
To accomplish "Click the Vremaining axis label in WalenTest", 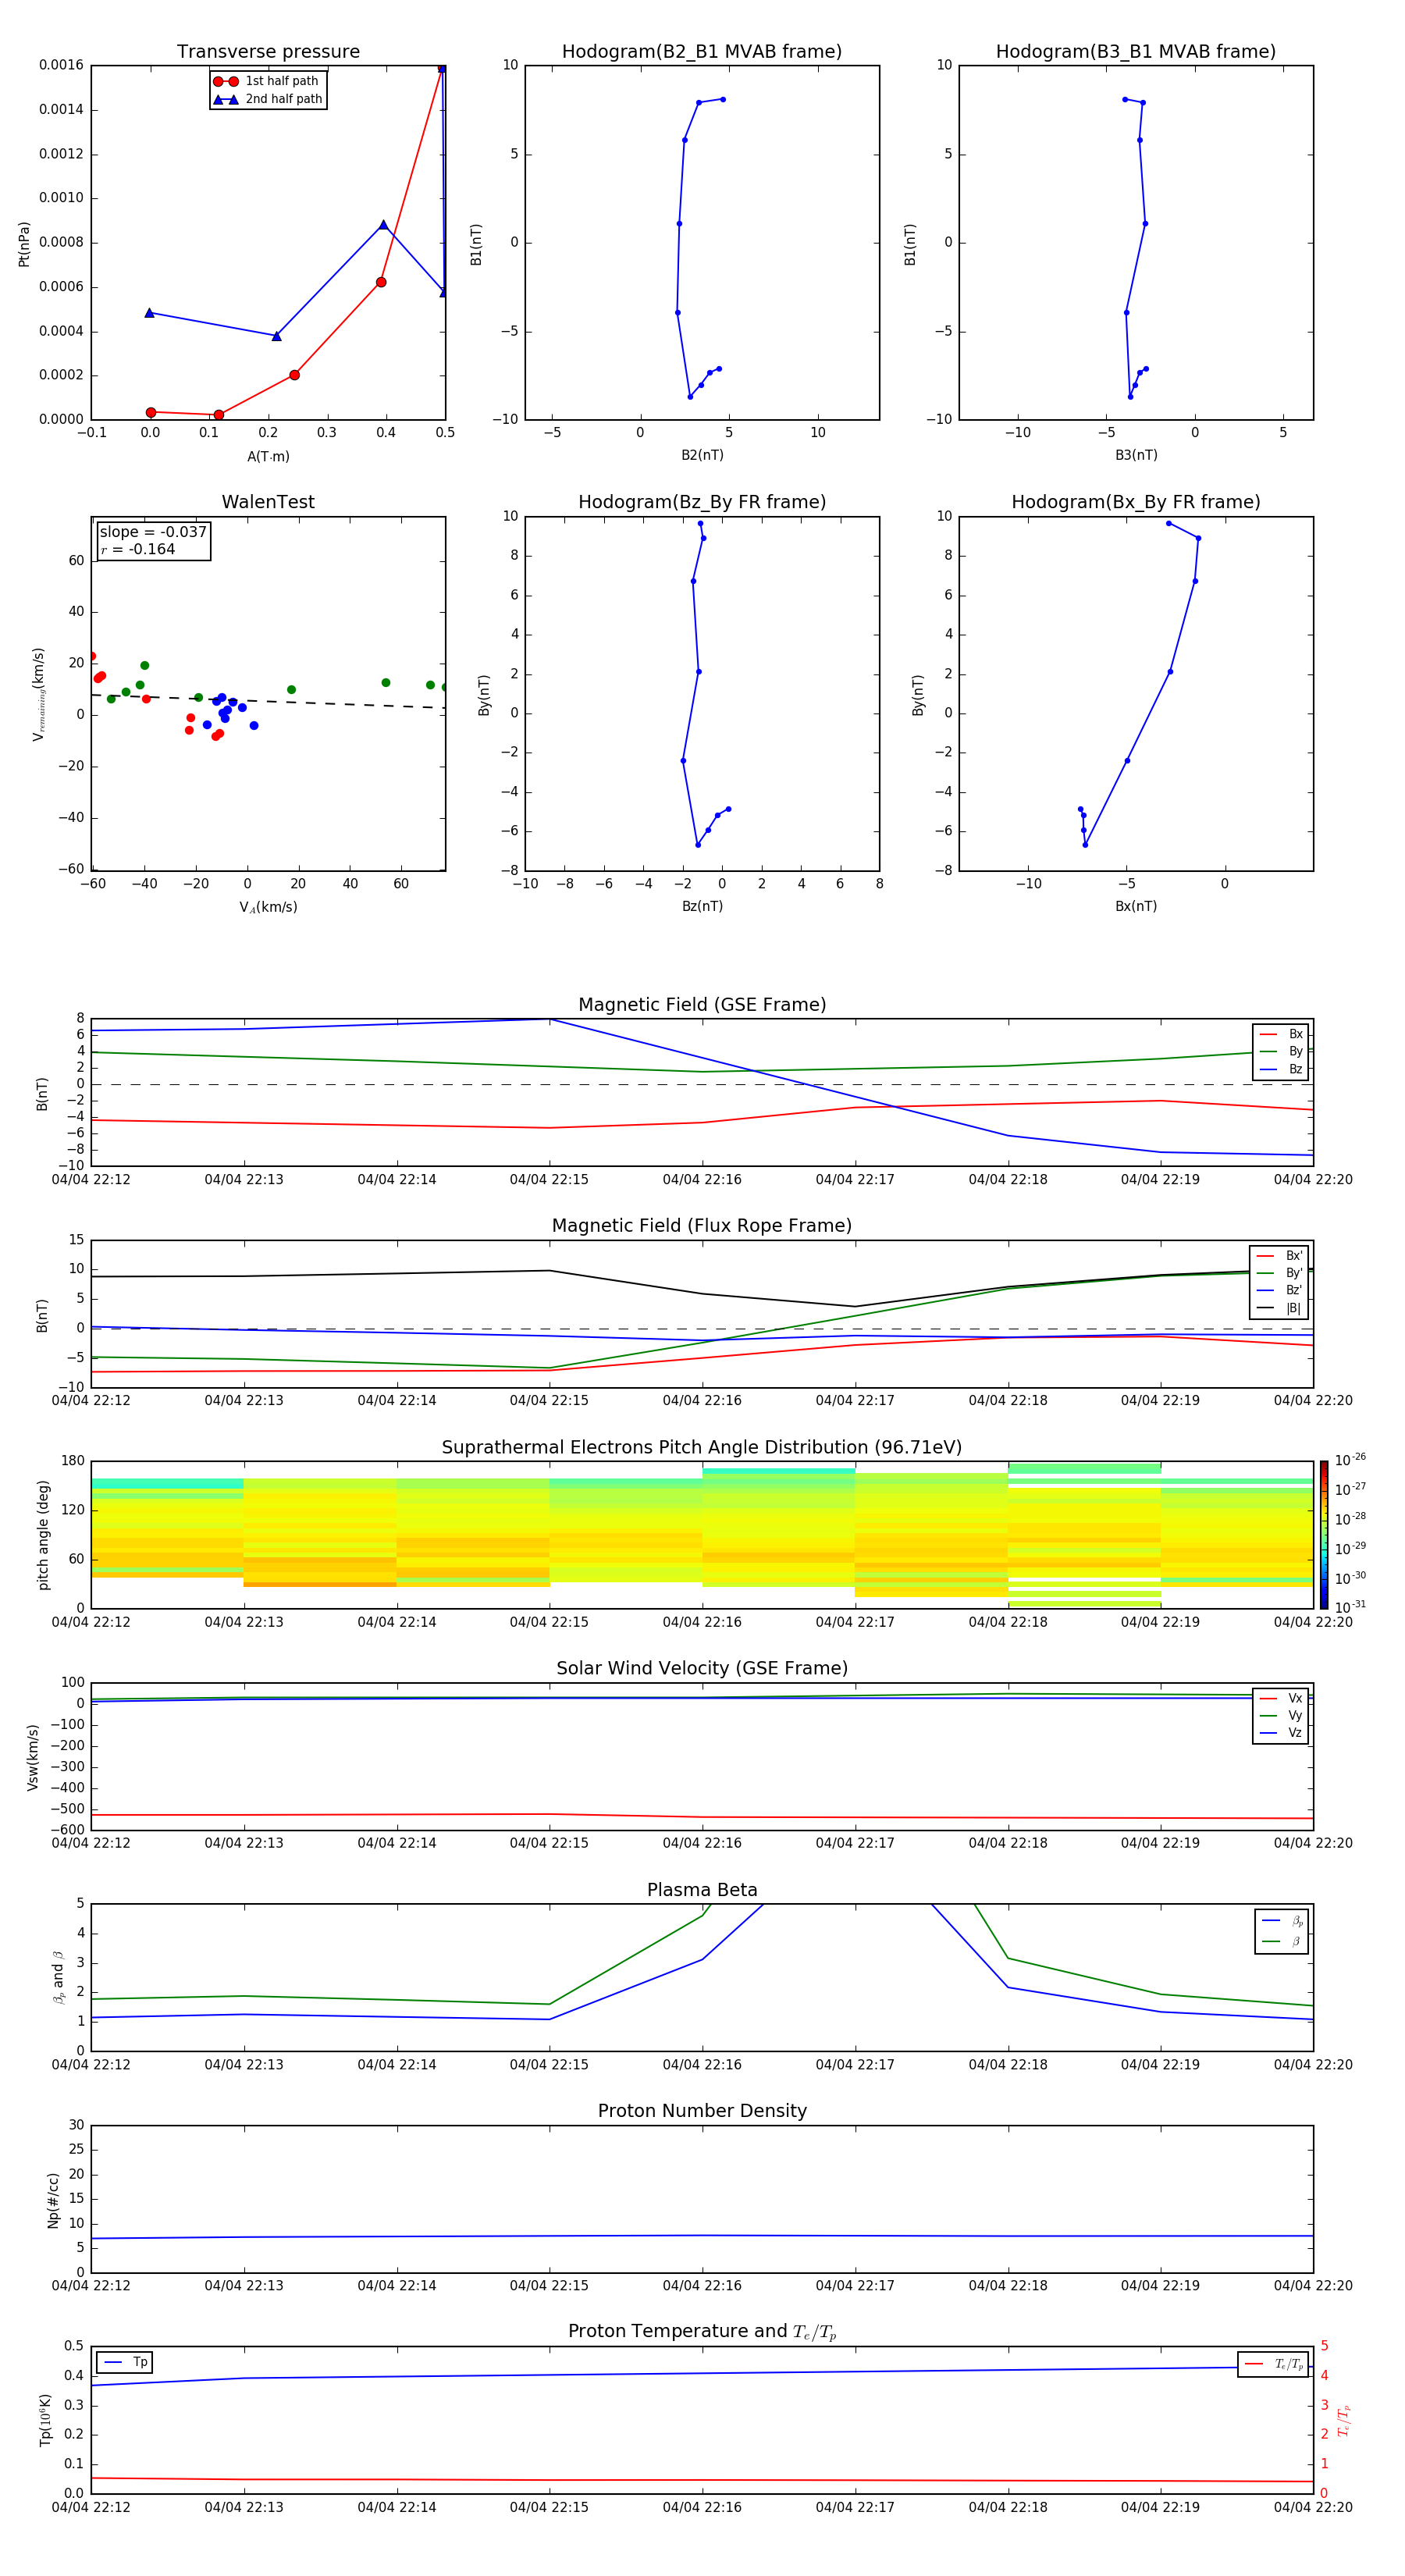I will (x=38, y=694).
